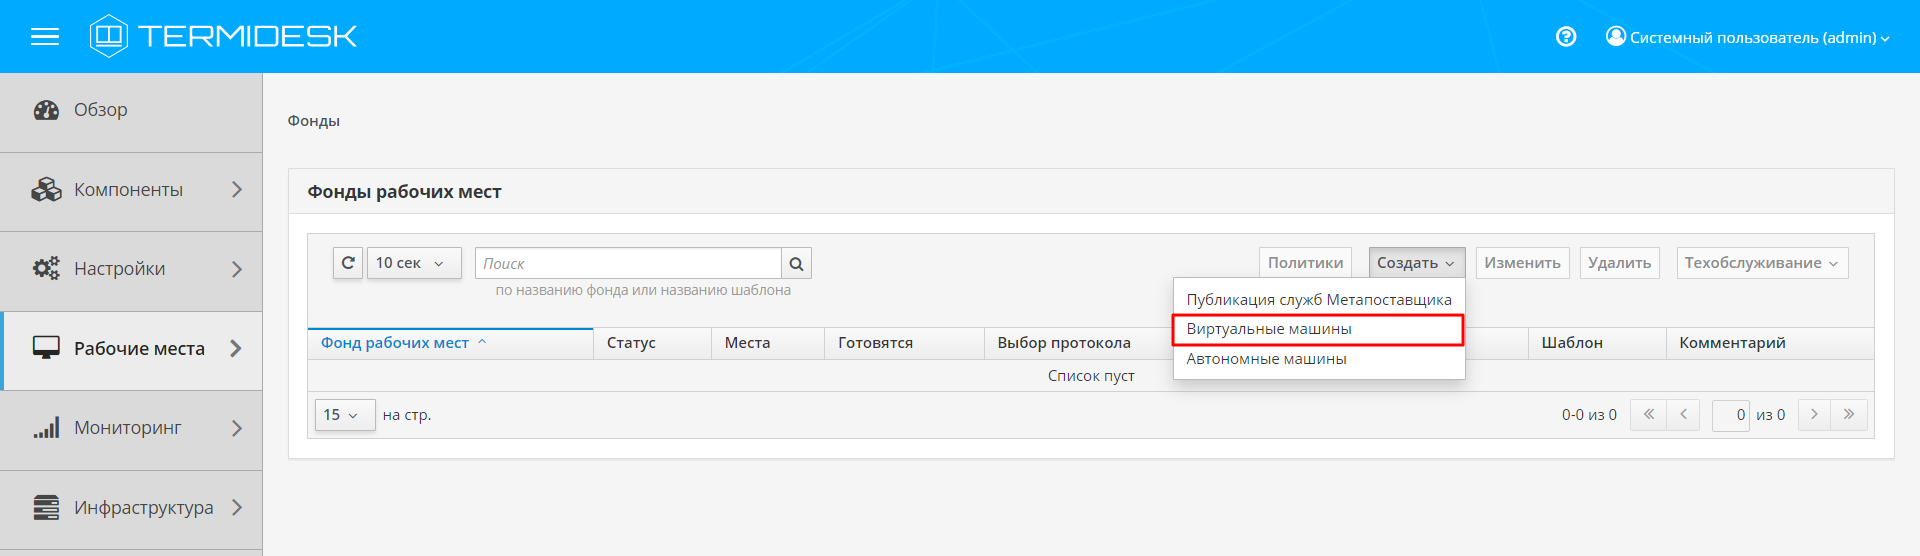The width and height of the screenshot is (1920, 556).
Task: Click the Удалить button
Action: click(x=1619, y=263)
